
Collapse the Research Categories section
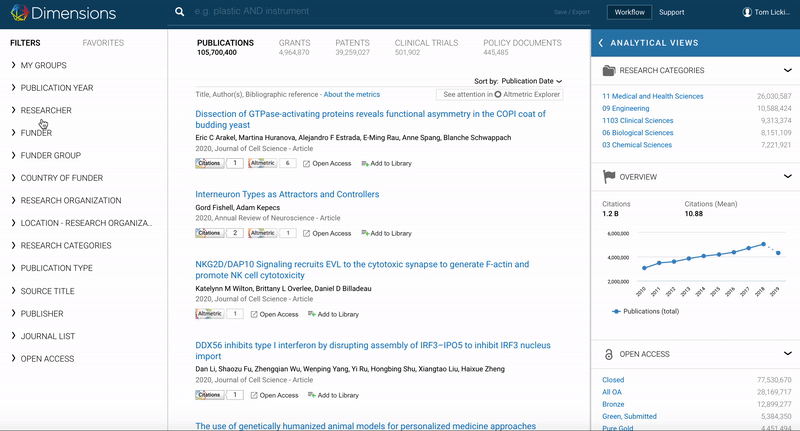click(x=788, y=71)
